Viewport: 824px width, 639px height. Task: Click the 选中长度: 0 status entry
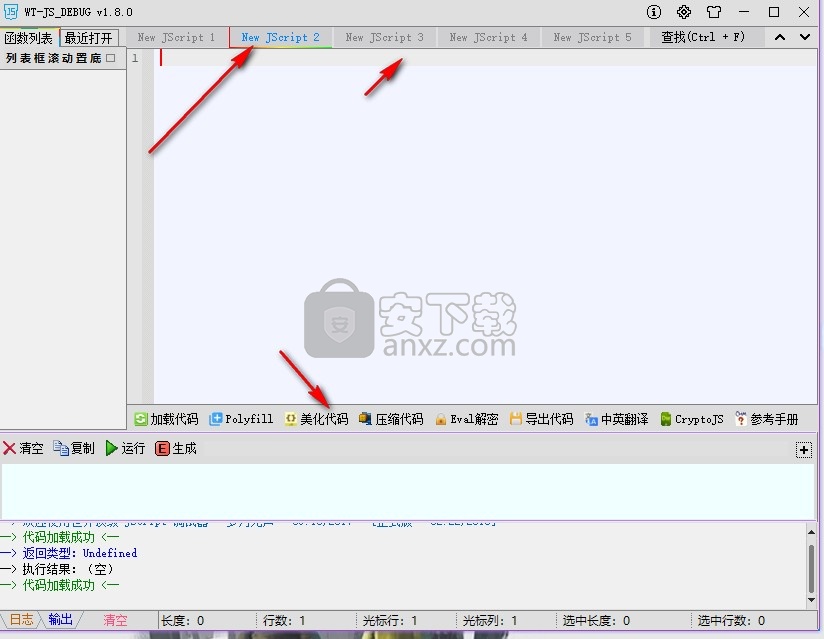[596, 621]
